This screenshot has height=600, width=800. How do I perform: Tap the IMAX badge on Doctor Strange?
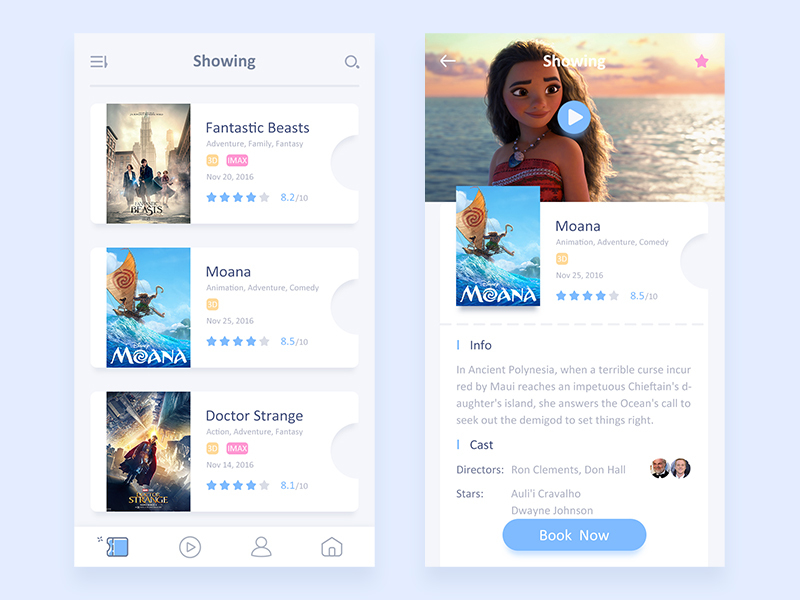click(x=237, y=448)
